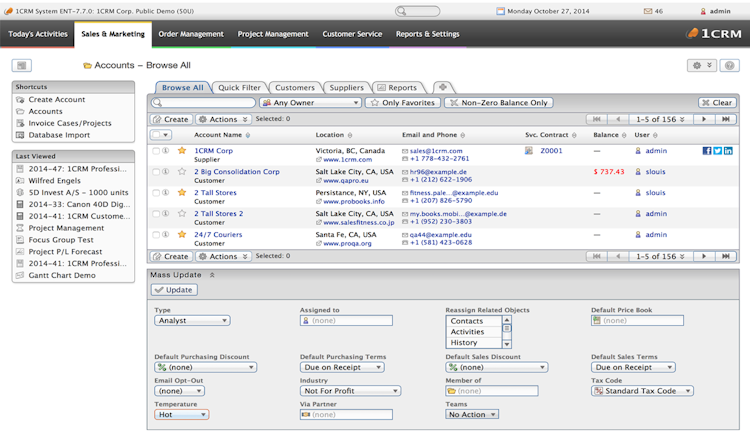Open the Customer Service menu
This screenshot has width=750, height=433.
pos(352,34)
